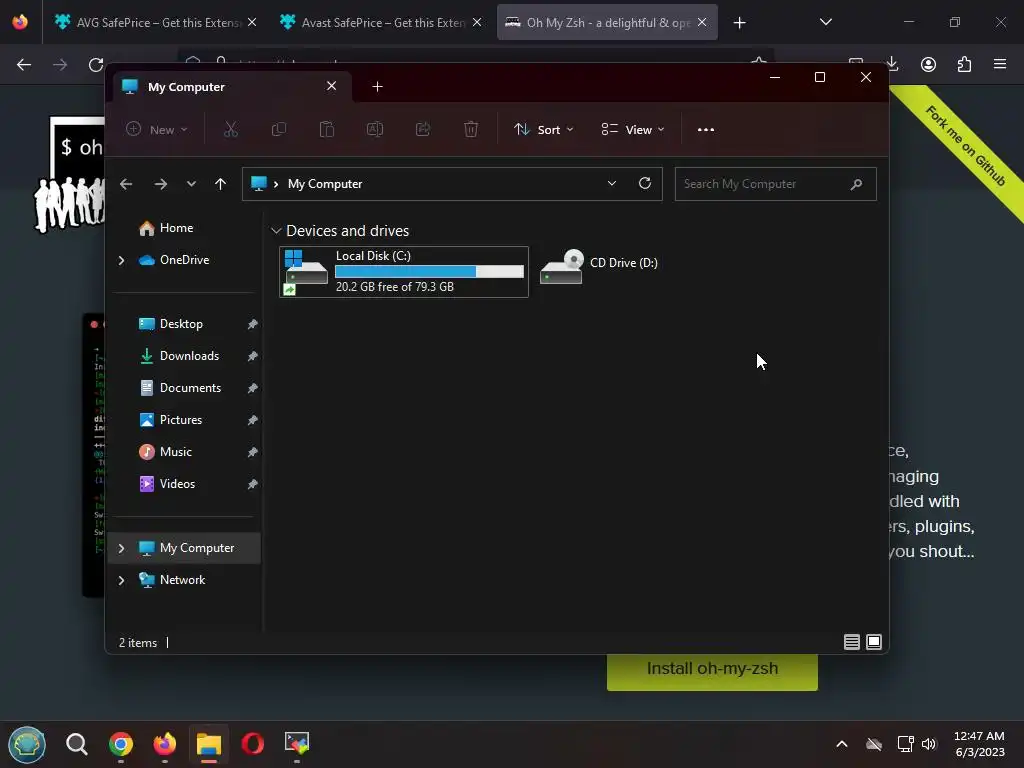Open the New item dropdown
This screenshot has height=768, width=1024.
click(157, 129)
